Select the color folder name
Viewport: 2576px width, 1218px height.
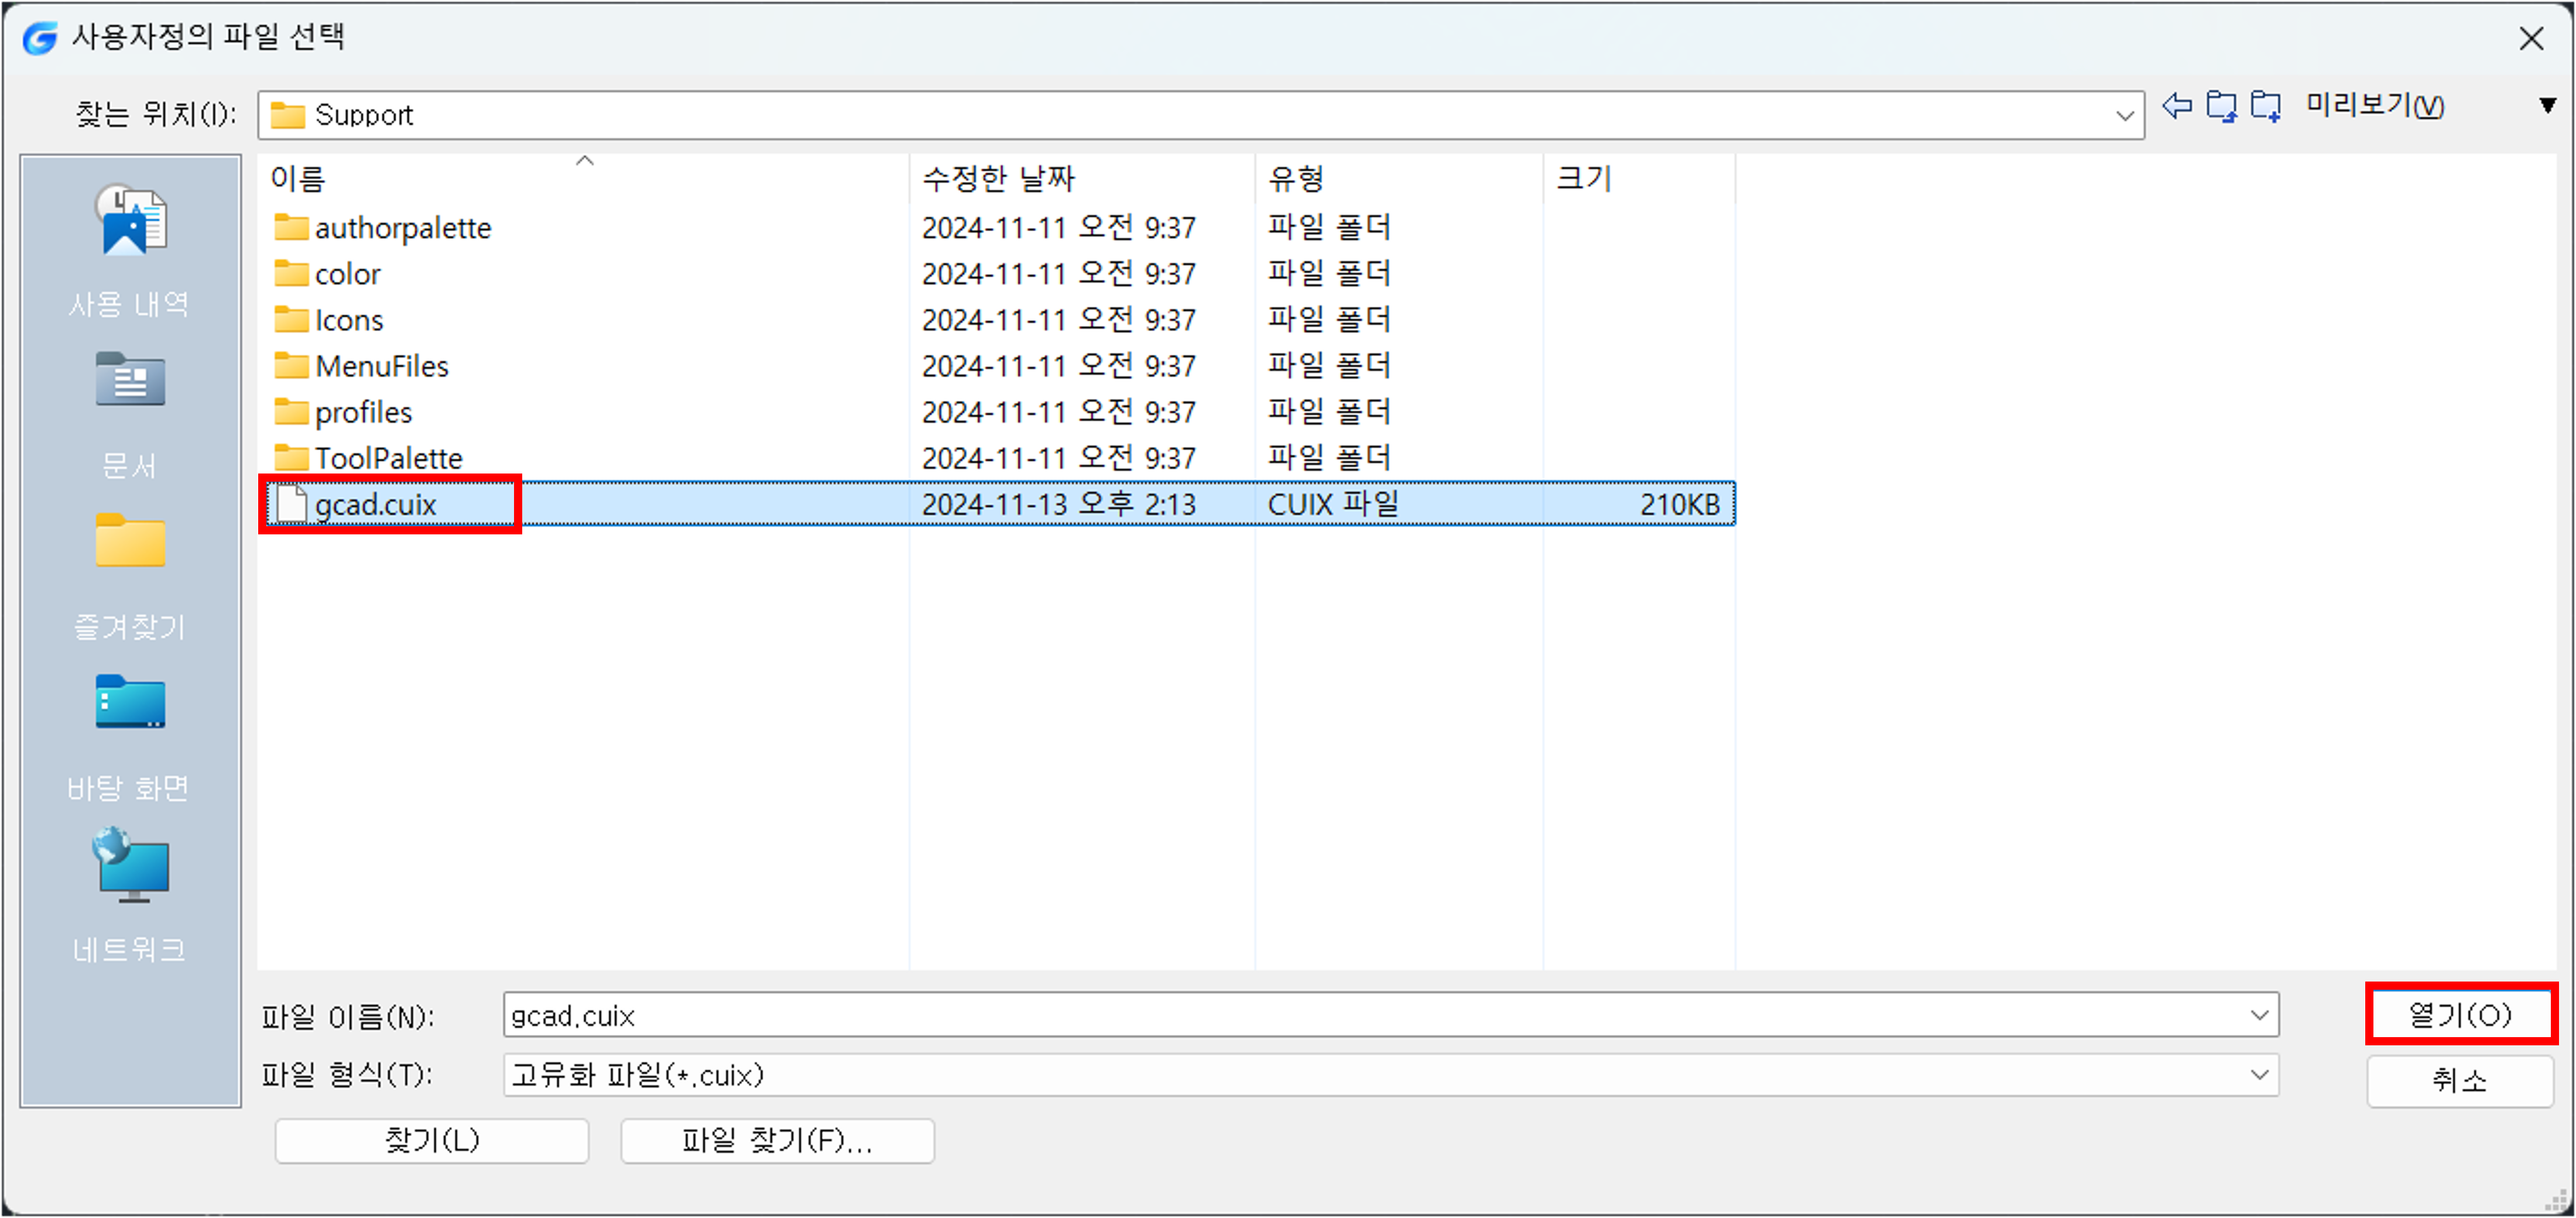(347, 274)
